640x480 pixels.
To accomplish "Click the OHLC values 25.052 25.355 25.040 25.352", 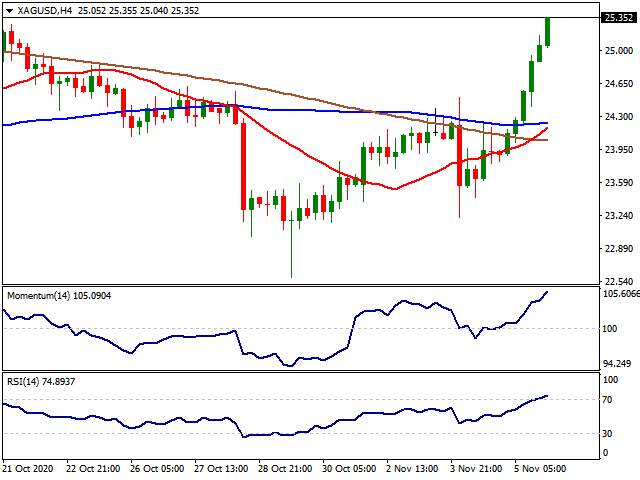I will (138, 11).
